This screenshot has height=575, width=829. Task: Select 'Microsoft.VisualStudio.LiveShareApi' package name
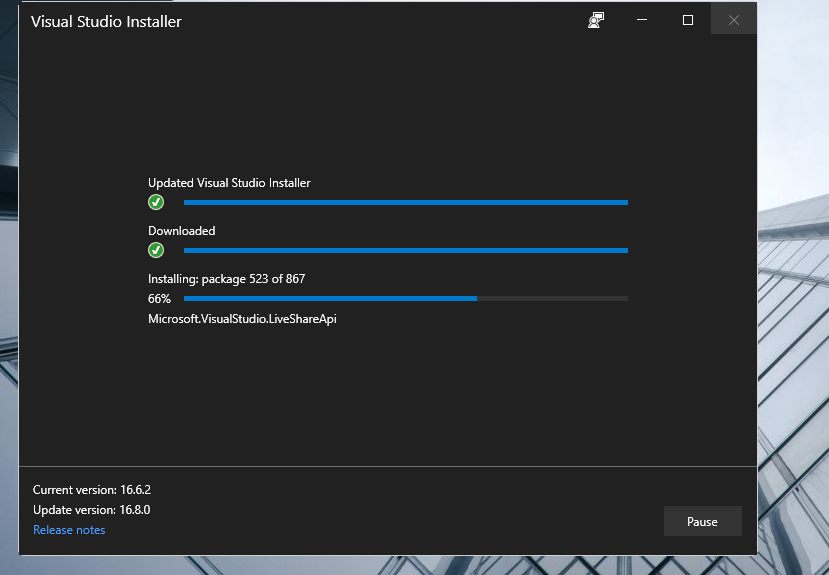(242, 319)
